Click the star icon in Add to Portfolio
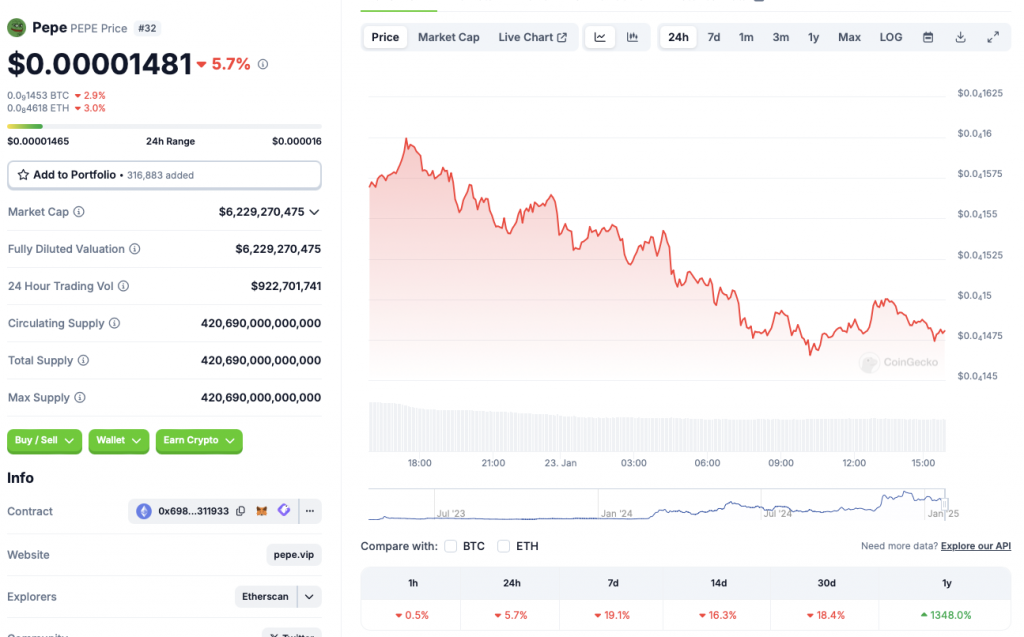1024x637 pixels. click(x=22, y=174)
